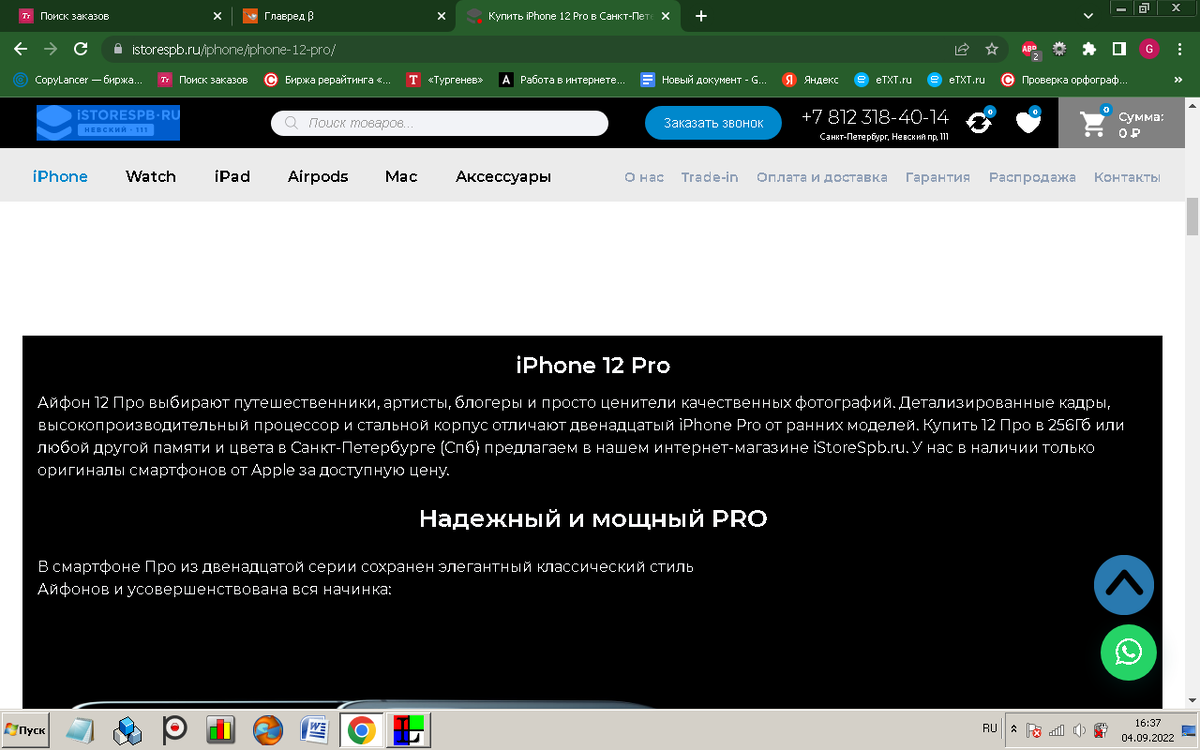Reload the page in Chrome
Screen dimensions: 1200x750
[81, 48]
